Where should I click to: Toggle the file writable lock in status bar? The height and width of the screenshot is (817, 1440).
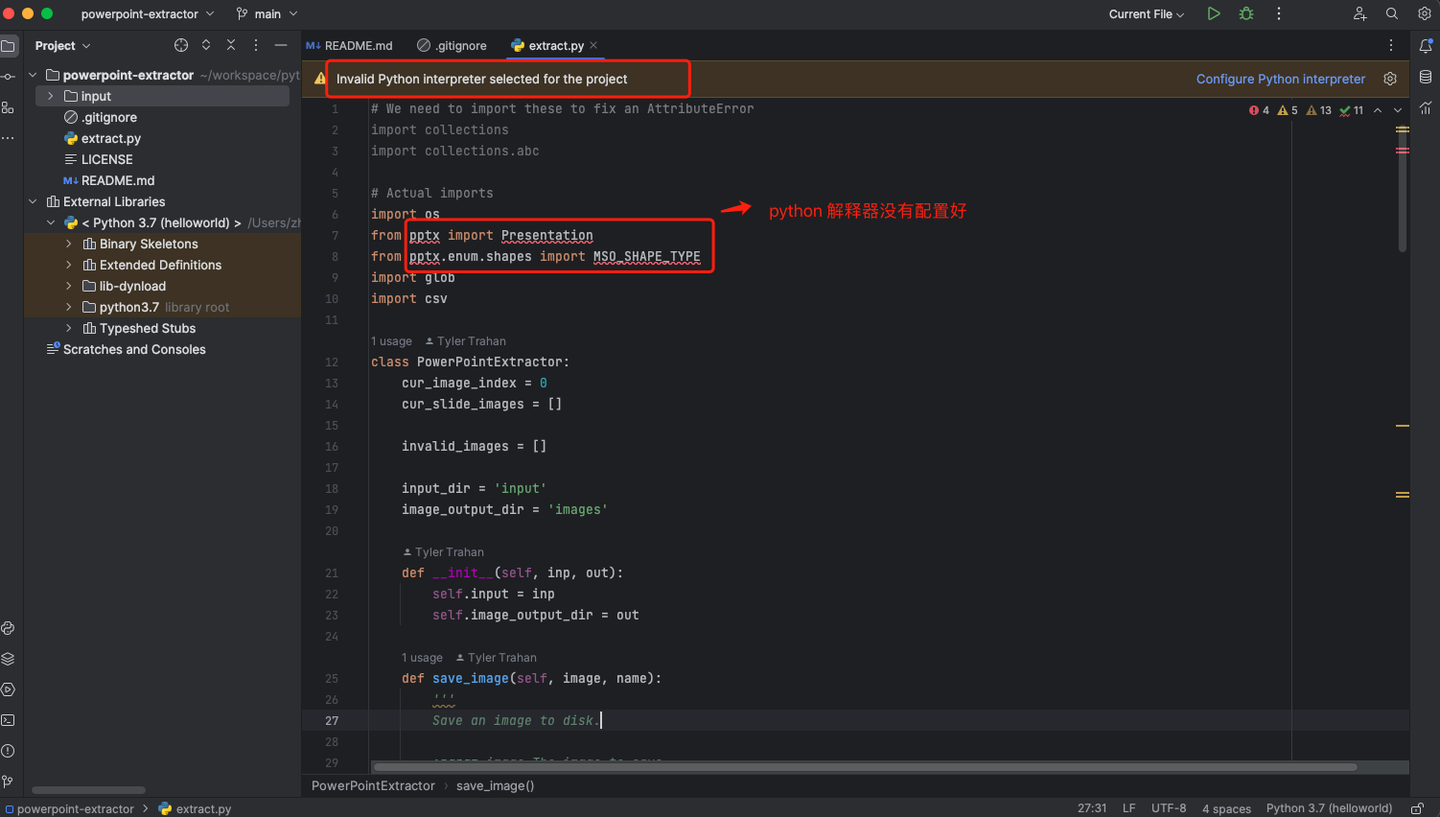[x=1417, y=808]
